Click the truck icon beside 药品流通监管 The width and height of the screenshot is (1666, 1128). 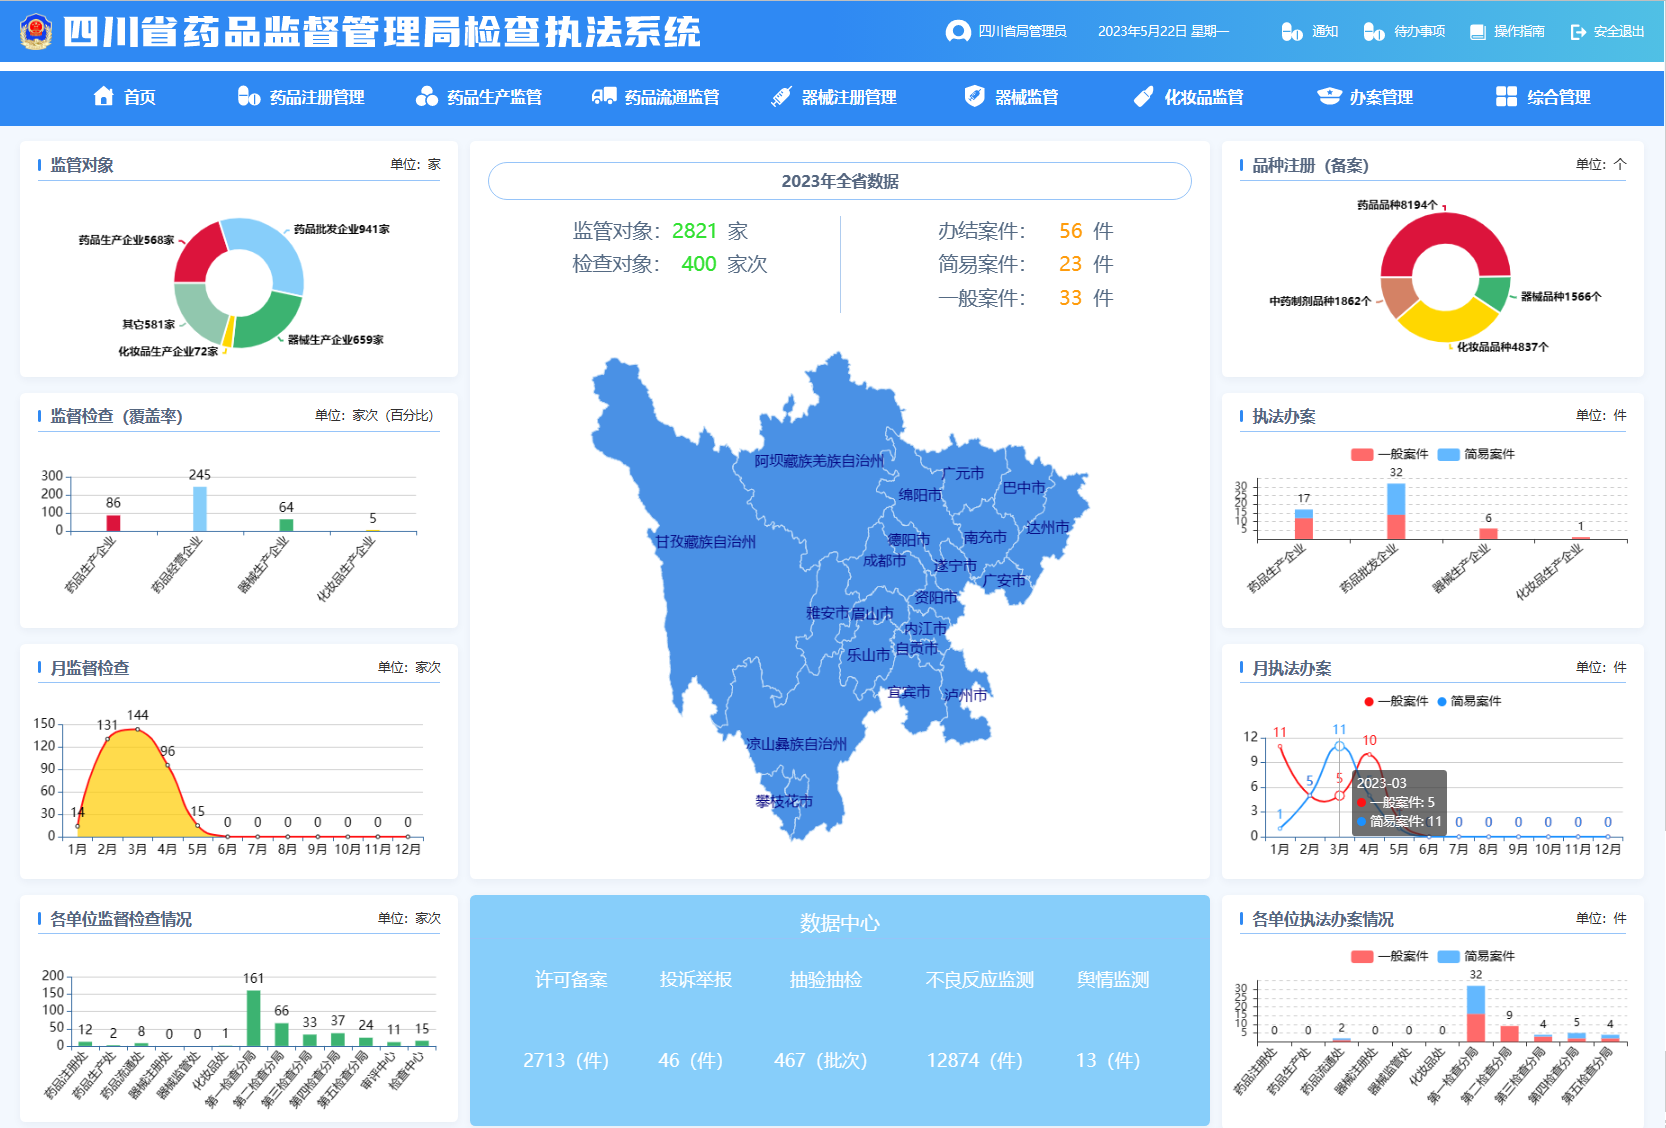(x=604, y=96)
